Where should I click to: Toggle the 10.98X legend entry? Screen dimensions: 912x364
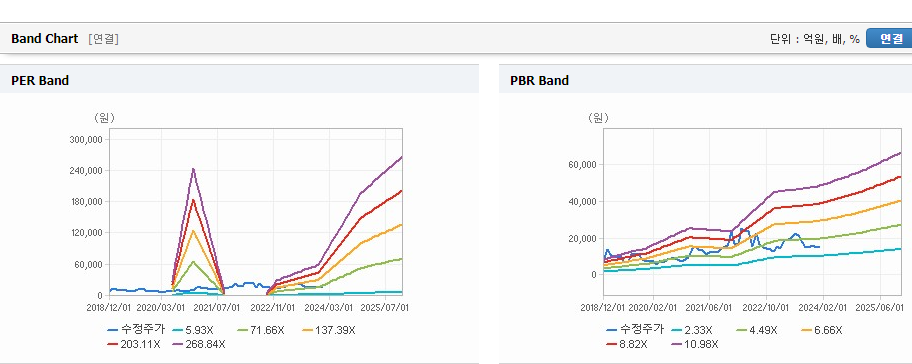click(694, 344)
